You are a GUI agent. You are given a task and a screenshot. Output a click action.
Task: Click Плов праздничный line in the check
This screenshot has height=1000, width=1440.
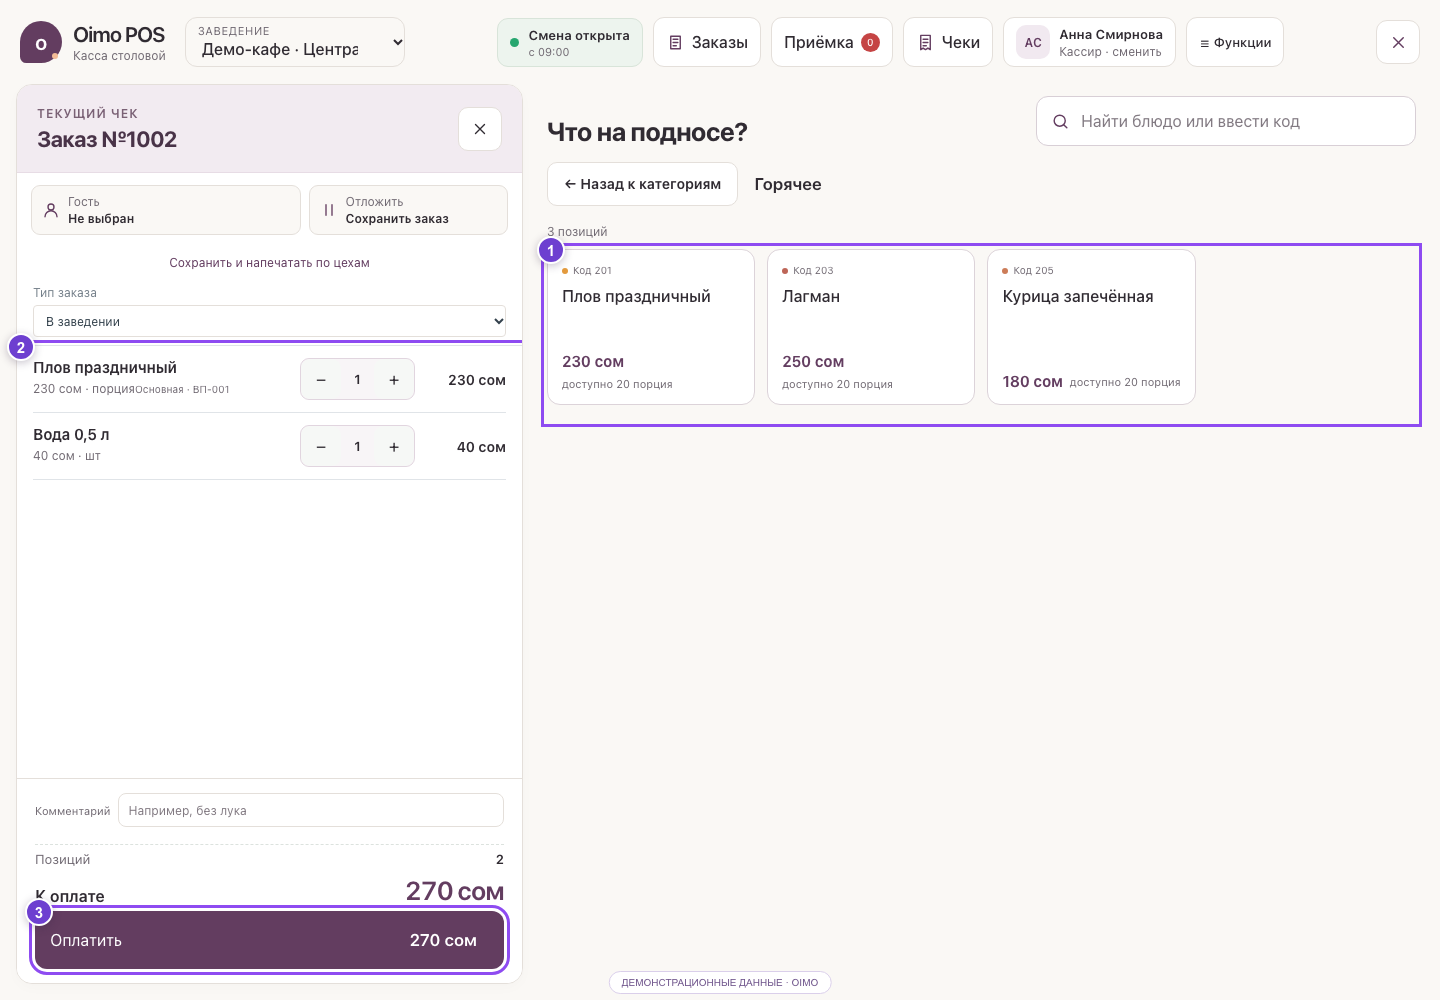[270, 379]
